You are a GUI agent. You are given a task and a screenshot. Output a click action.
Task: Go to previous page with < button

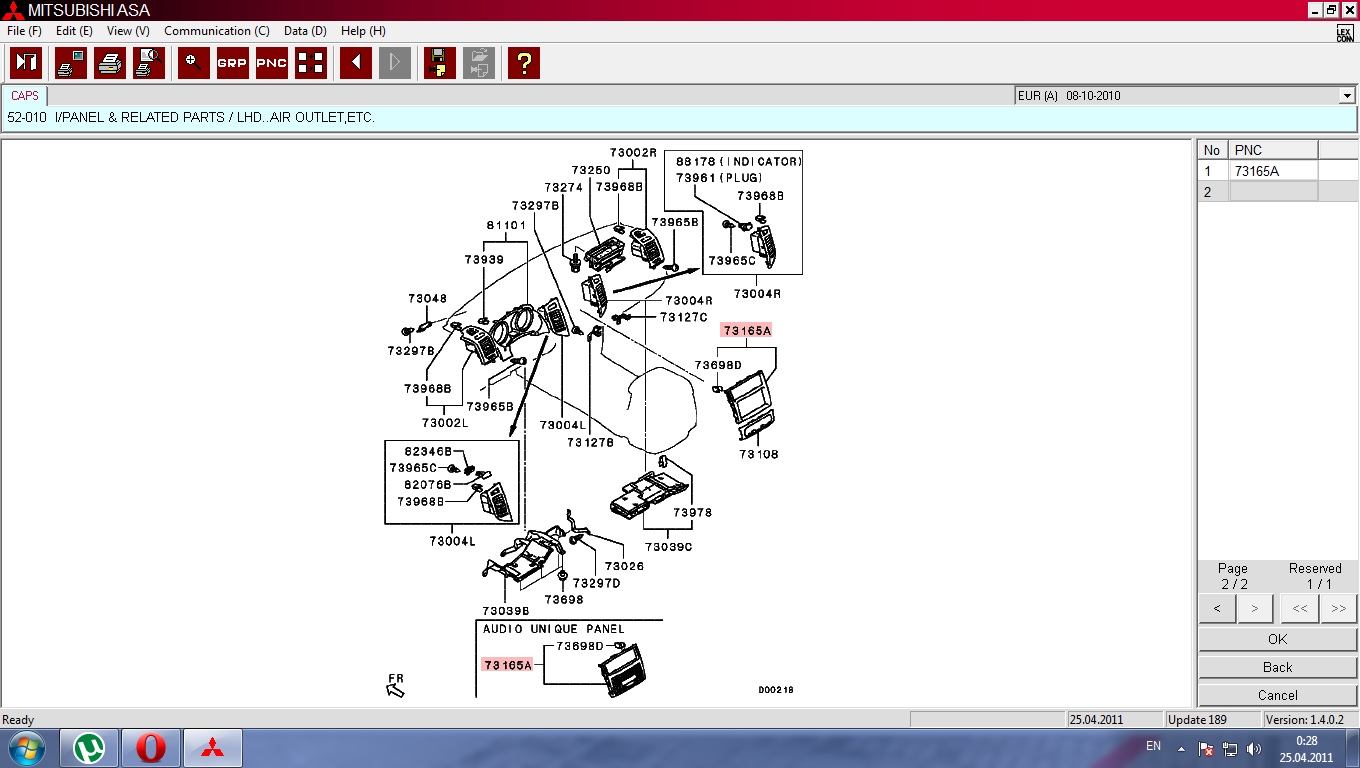pos(1217,608)
